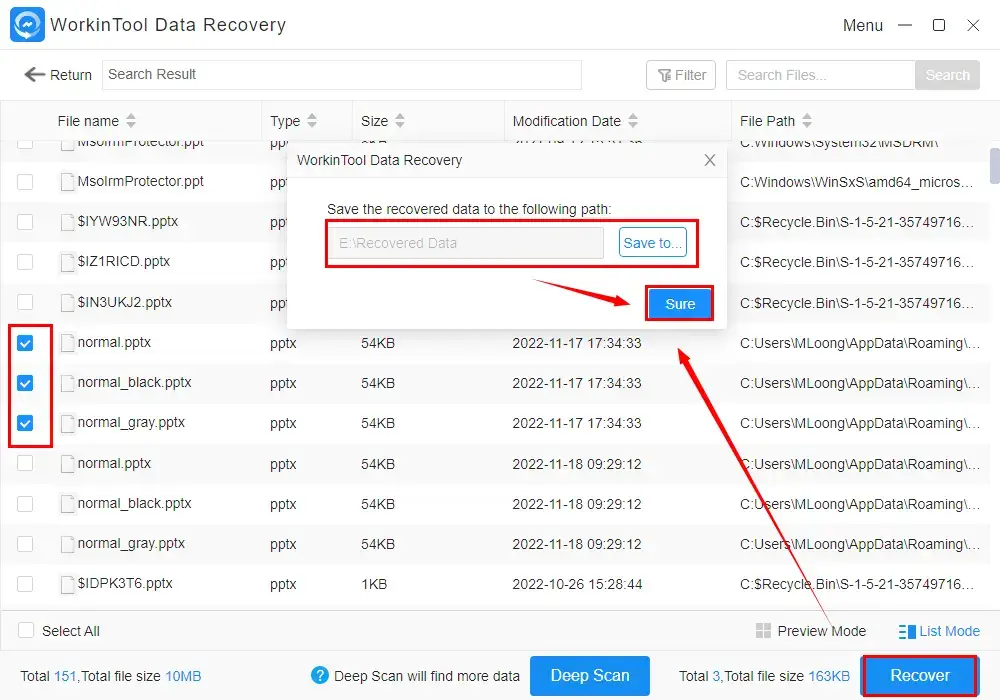Image resolution: width=1000 pixels, height=700 pixels.
Task: Check the $IDPK3T6.pptx checkbox
Action: [25, 584]
